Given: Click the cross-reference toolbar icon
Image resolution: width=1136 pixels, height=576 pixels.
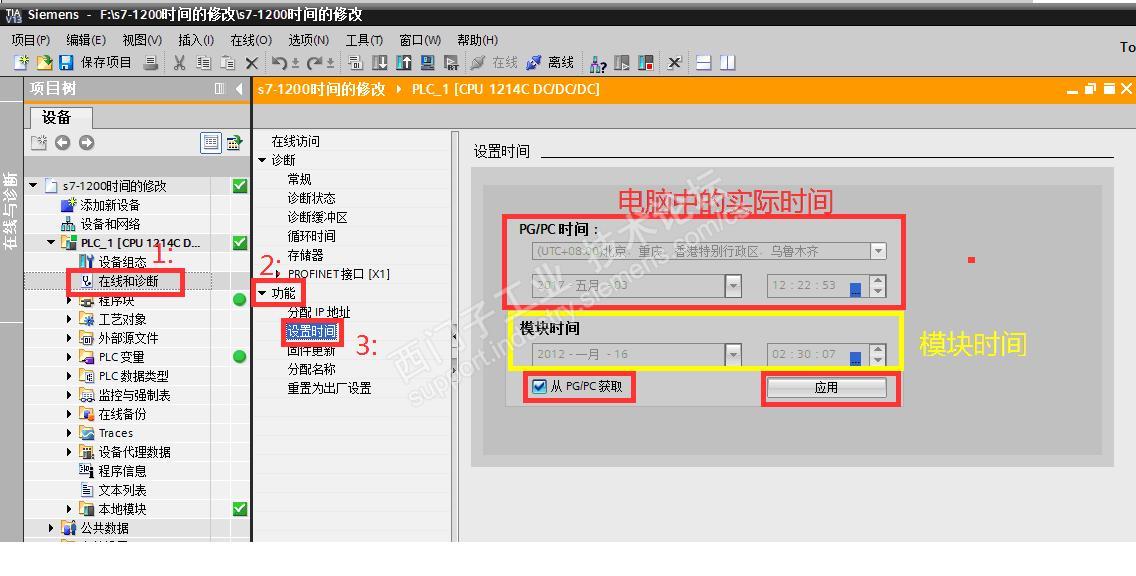Looking at the screenshot, I should (674, 63).
